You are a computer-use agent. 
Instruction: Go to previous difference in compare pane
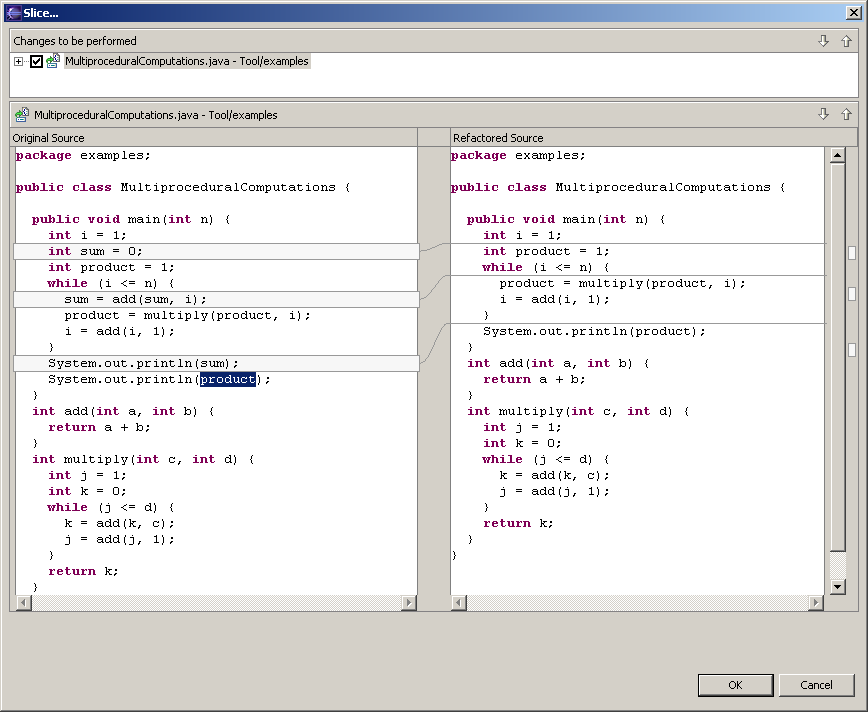[846, 114]
